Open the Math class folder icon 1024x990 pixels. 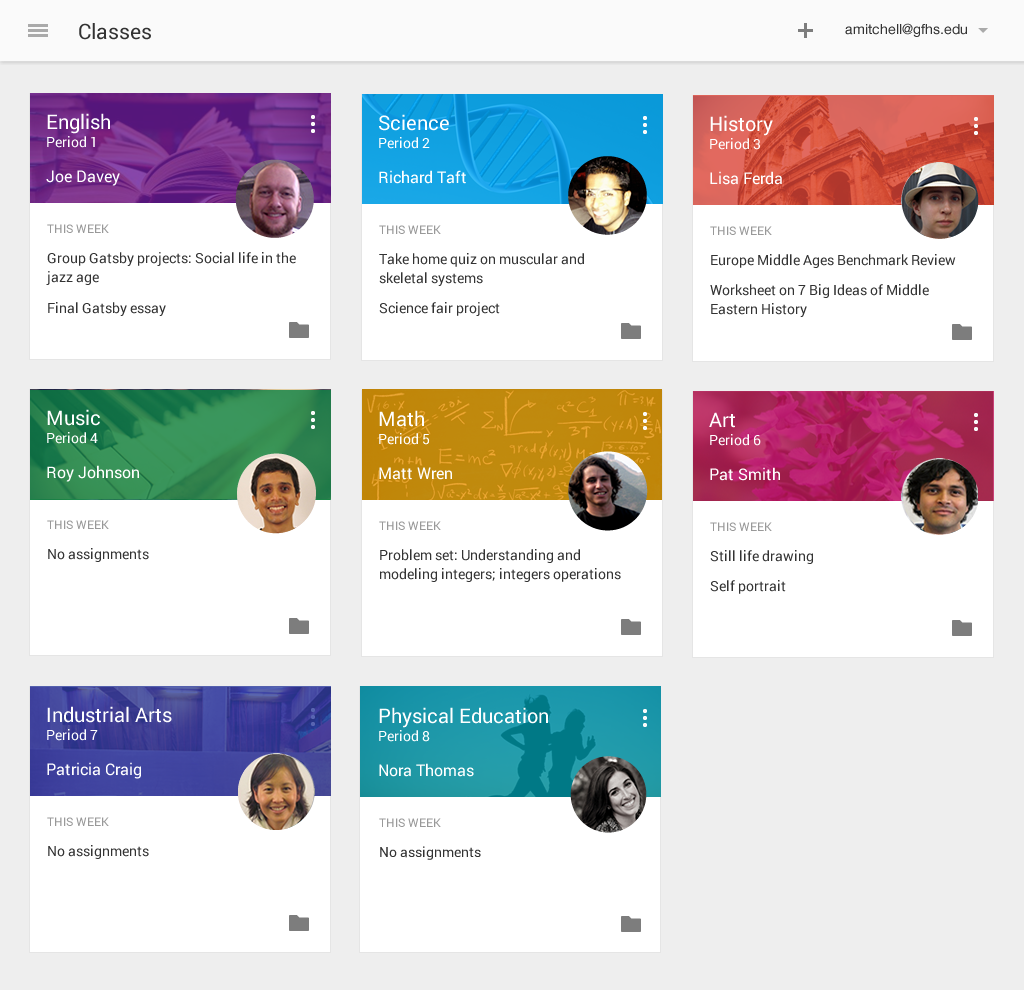tap(631, 627)
